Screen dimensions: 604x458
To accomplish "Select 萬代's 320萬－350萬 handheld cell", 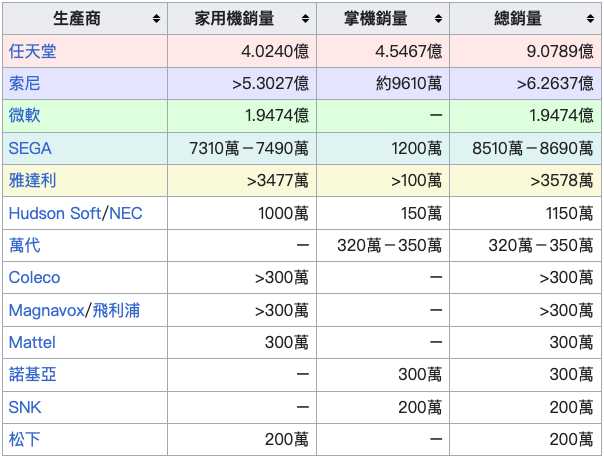I will coord(383,245).
